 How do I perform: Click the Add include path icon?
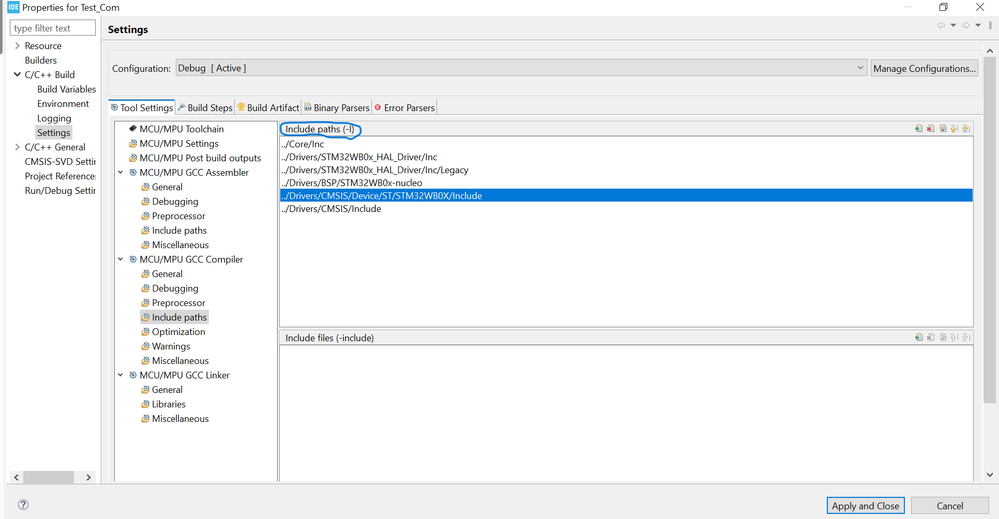(x=918, y=129)
